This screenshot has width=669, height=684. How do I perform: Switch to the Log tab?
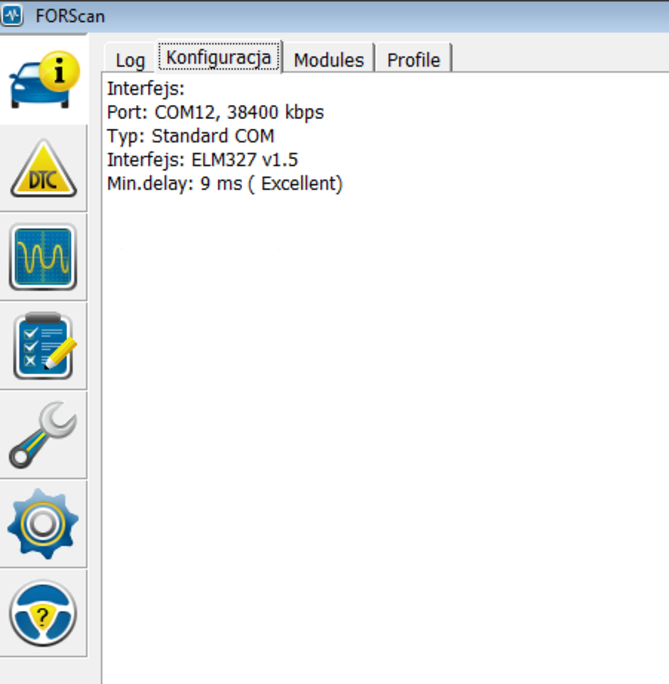pos(130,60)
